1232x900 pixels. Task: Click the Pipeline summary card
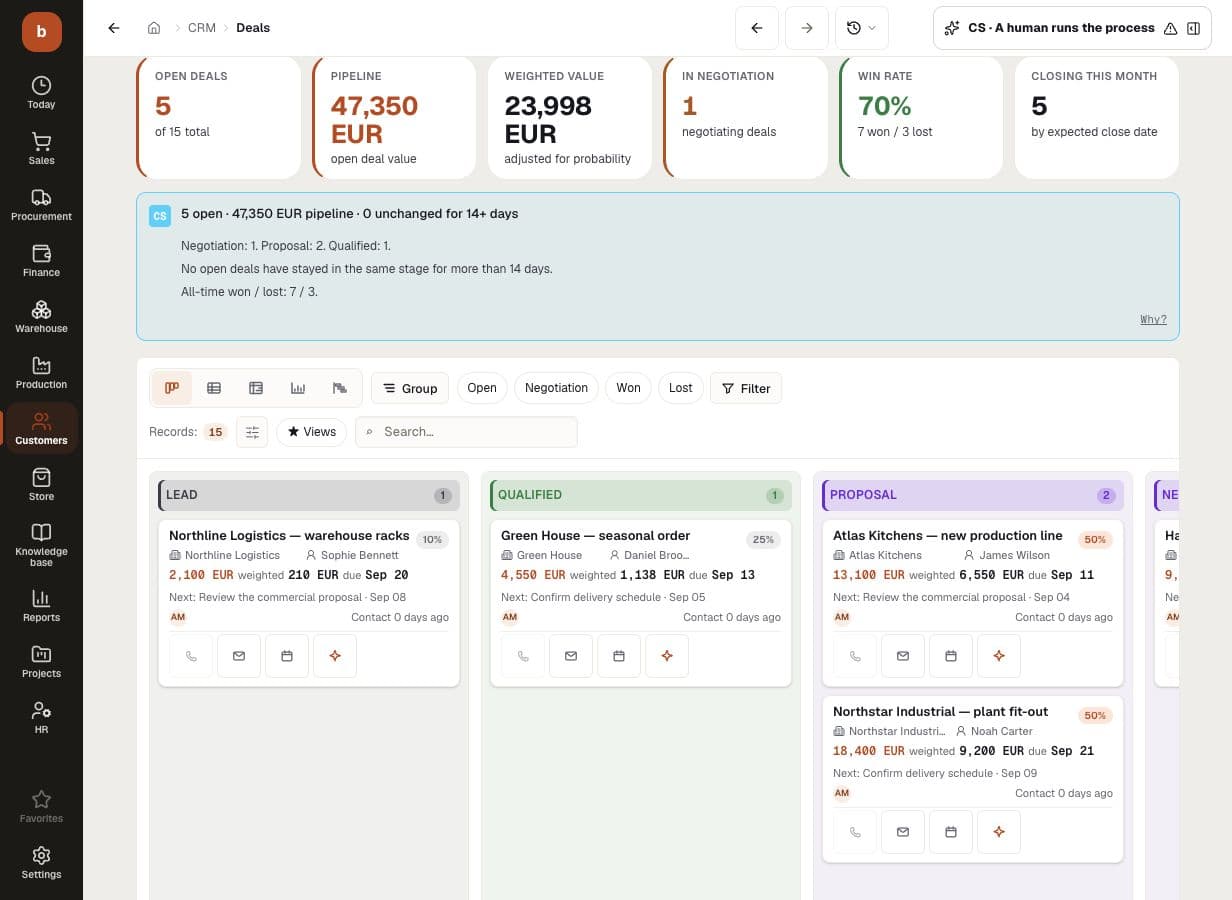tap(394, 117)
